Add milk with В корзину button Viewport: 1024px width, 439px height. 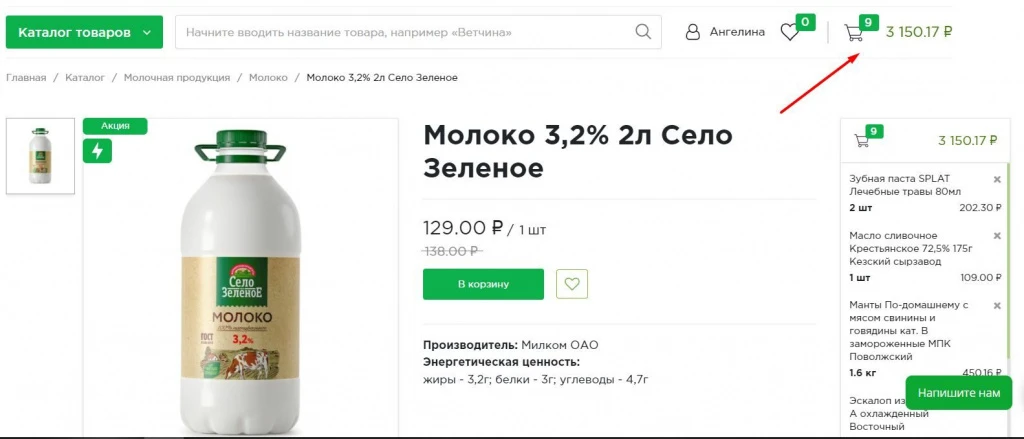click(x=483, y=284)
